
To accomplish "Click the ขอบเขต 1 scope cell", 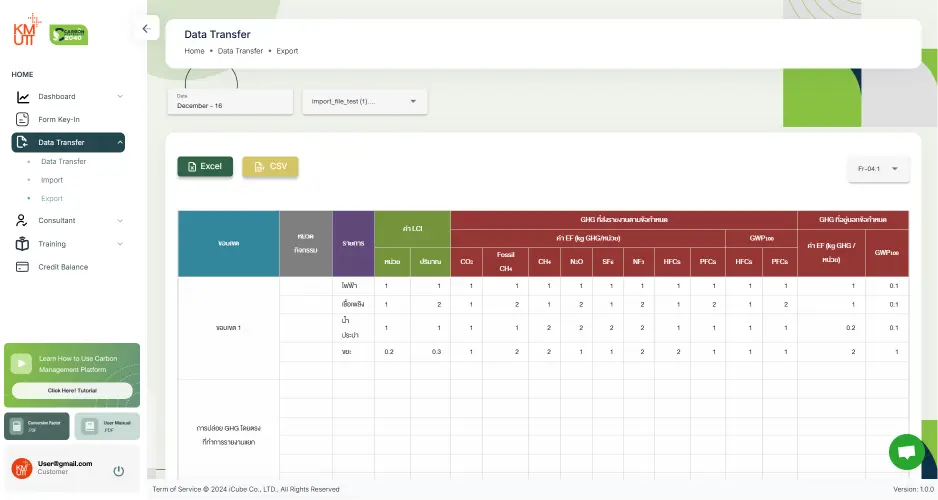I will [x=229, y=328].
